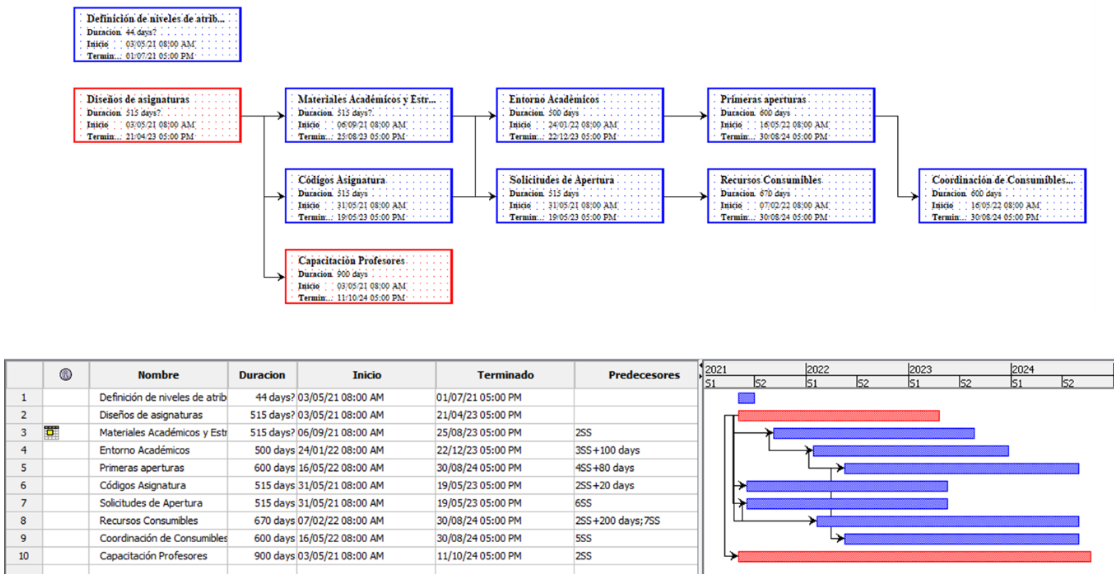1118x577 pixels.
Task: Select row number 5 in task table
Action: coord(24,467)
